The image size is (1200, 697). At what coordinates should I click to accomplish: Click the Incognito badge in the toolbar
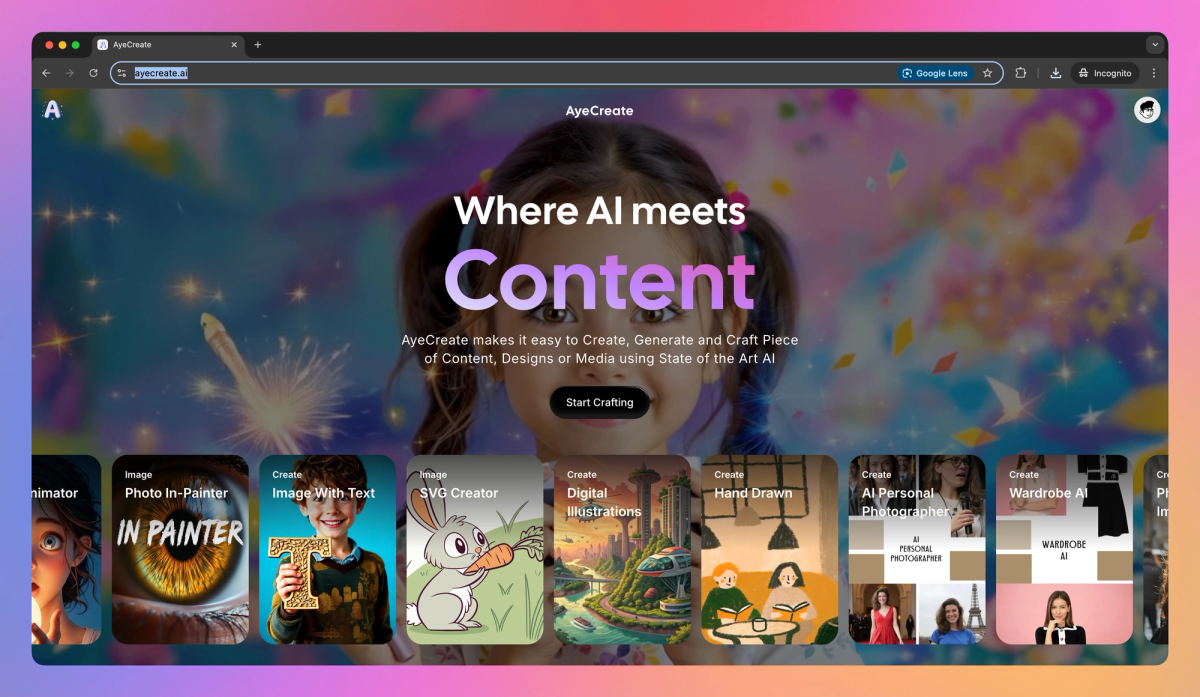coord(1104,72)
